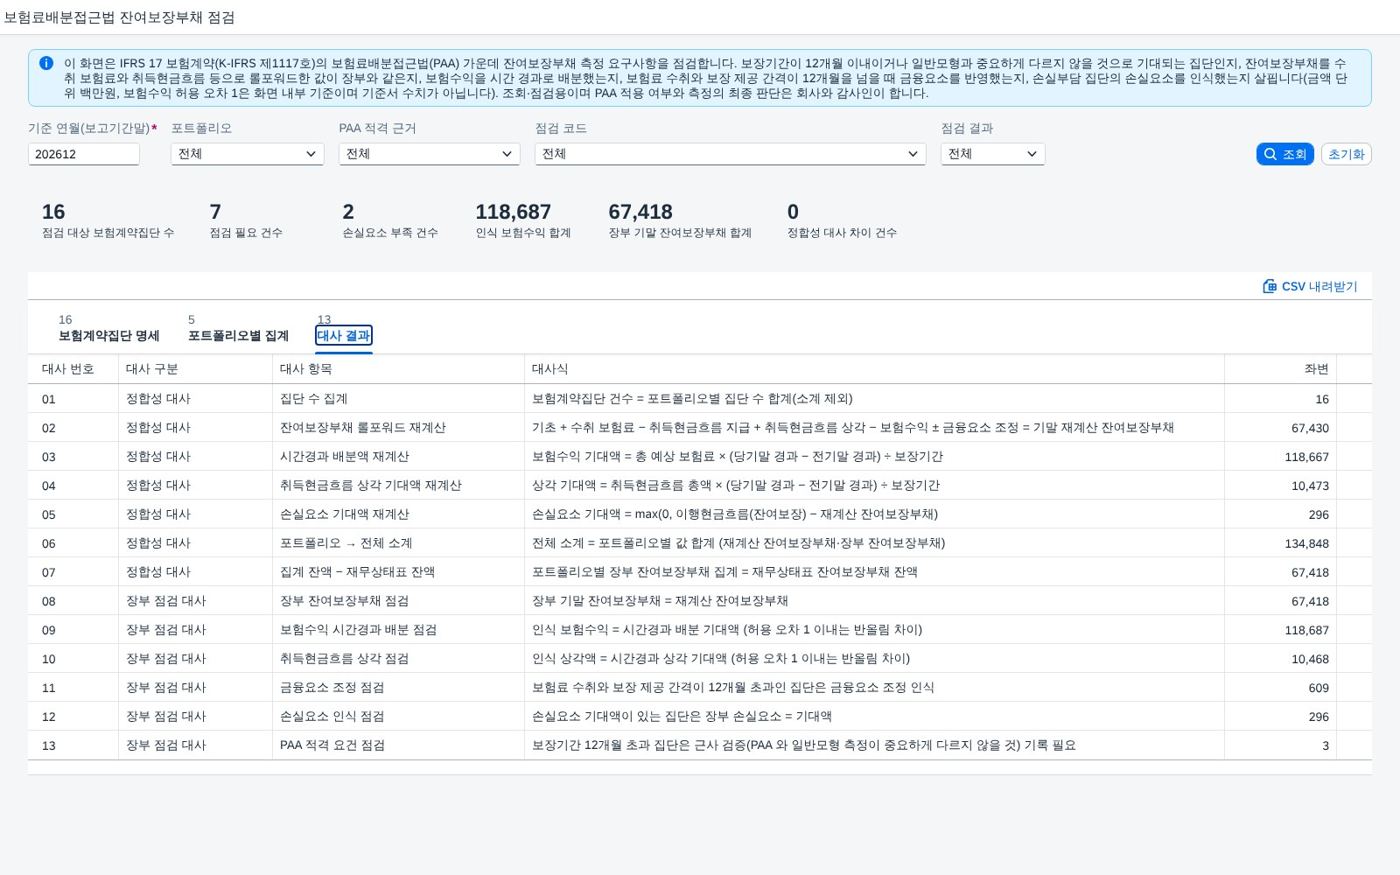Click the 인식 보험수익 합계 value 118,687

click(513, 212)
